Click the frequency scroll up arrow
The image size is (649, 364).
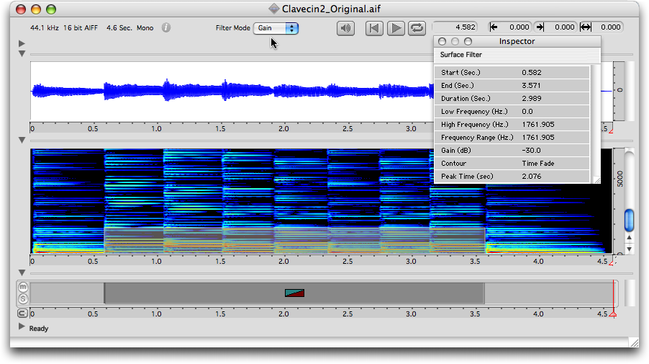pos(629,238)
